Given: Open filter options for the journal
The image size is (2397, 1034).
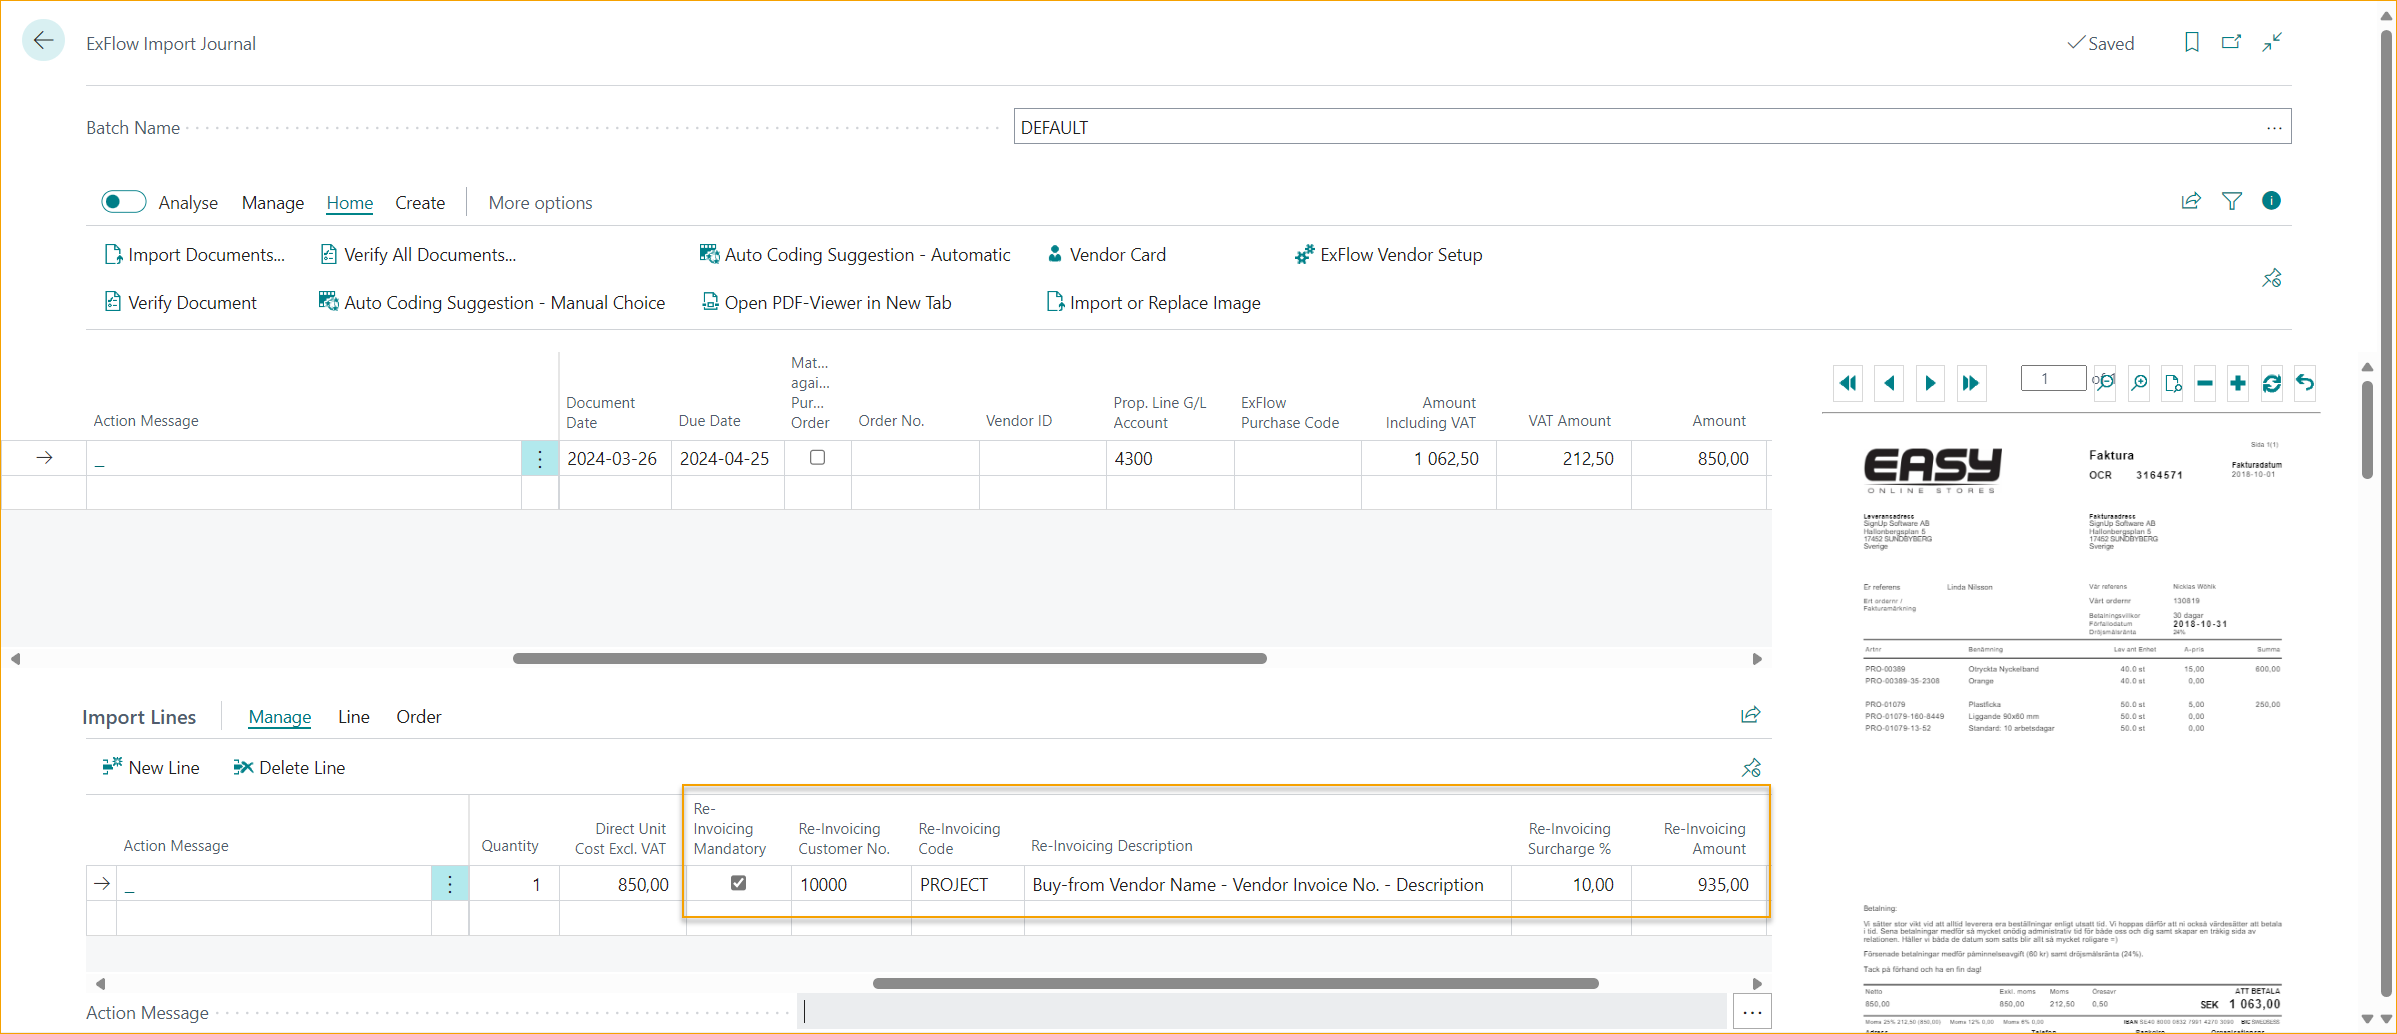Looking at the screenshot, I should point(2231,201).
